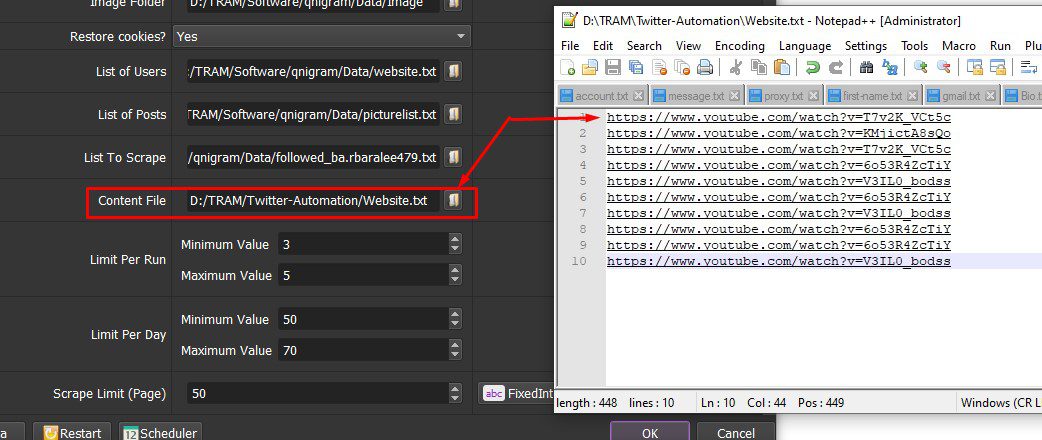Viewport: 1042px width, 440px height.
Task: Open the Language menu
Action: point(805,46)
